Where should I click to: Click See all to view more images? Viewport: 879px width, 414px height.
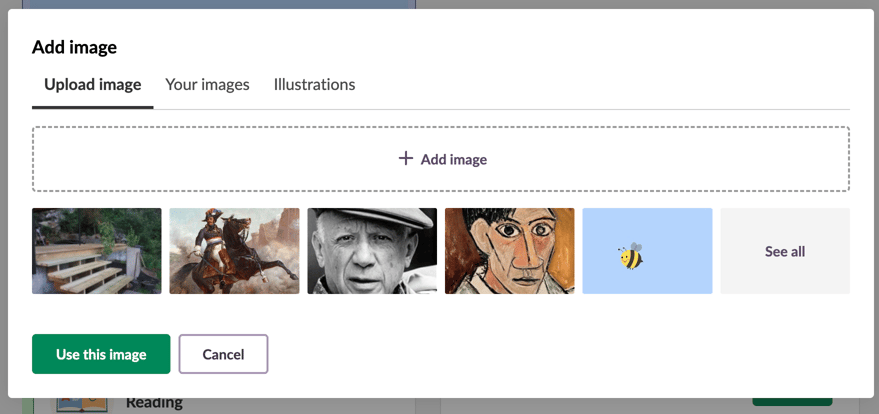click(785, 251)
